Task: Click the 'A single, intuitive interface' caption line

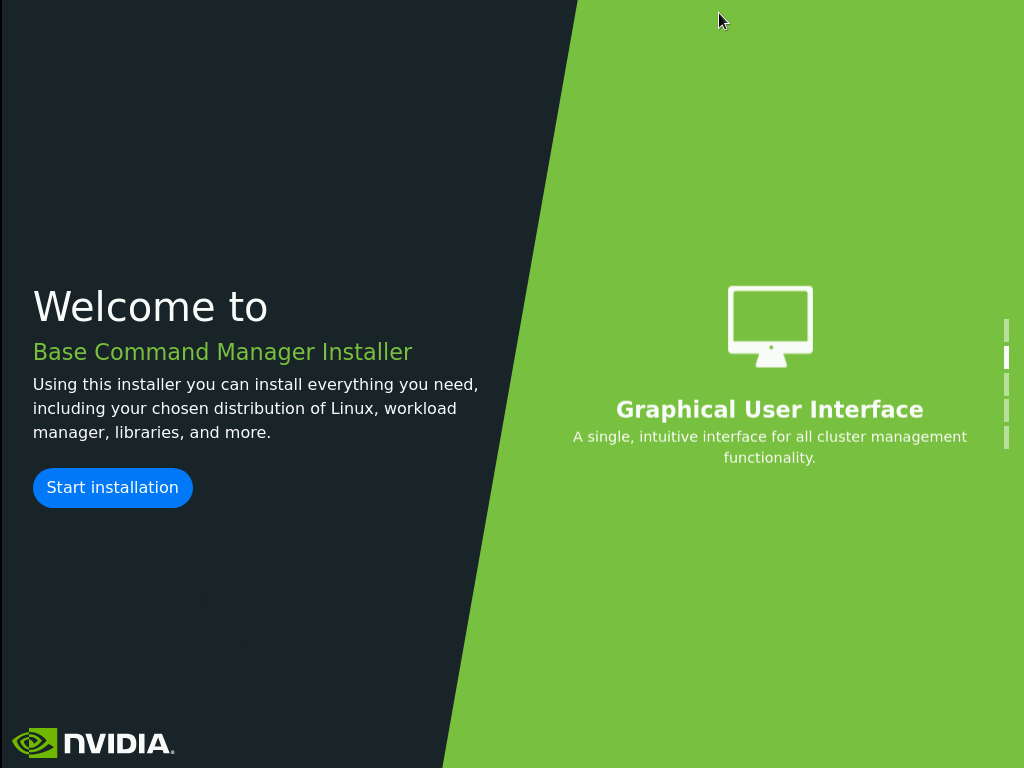Action: point(769,437)
